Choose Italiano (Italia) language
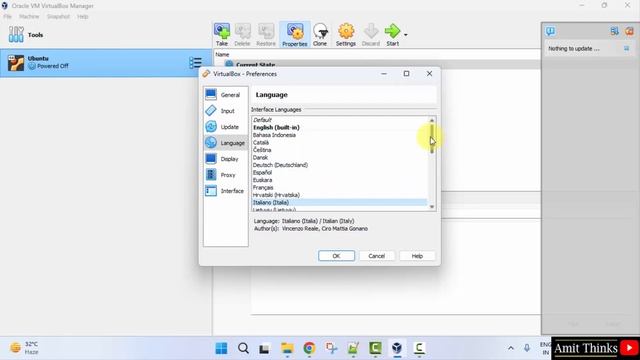 coord(340,202)
